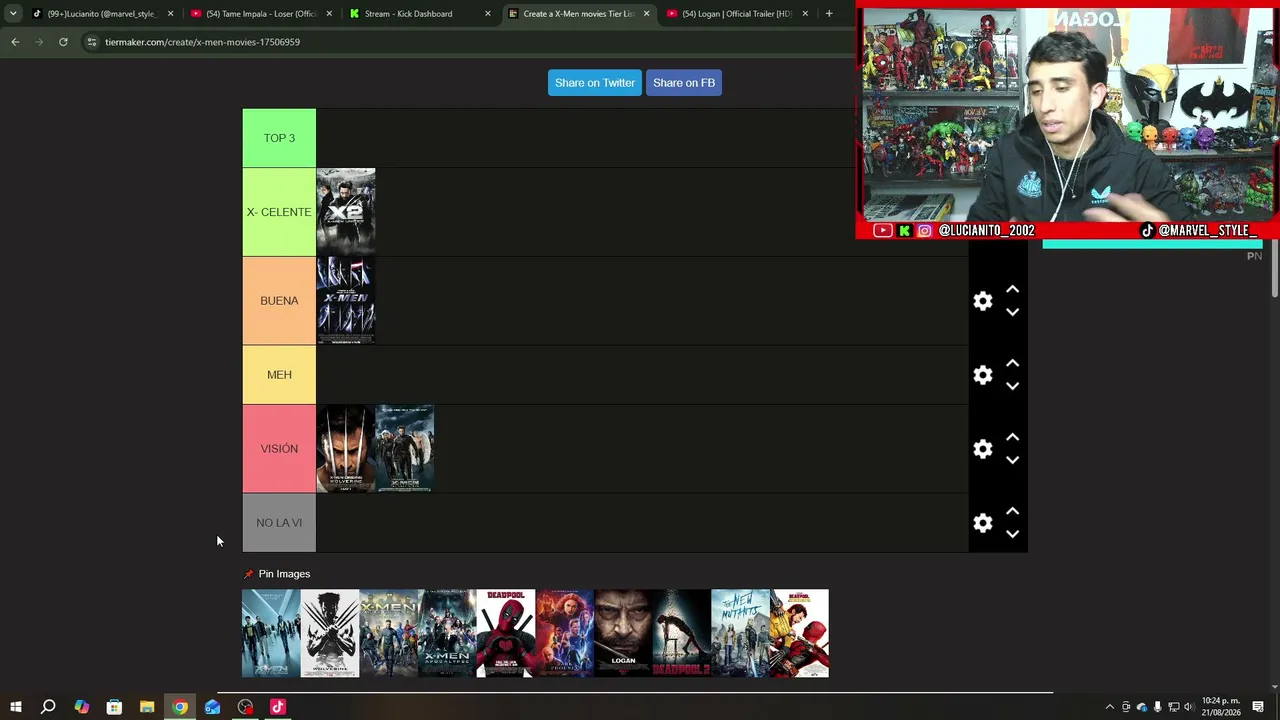Move the NO LA VI tier up

(x=1012, y=511)
